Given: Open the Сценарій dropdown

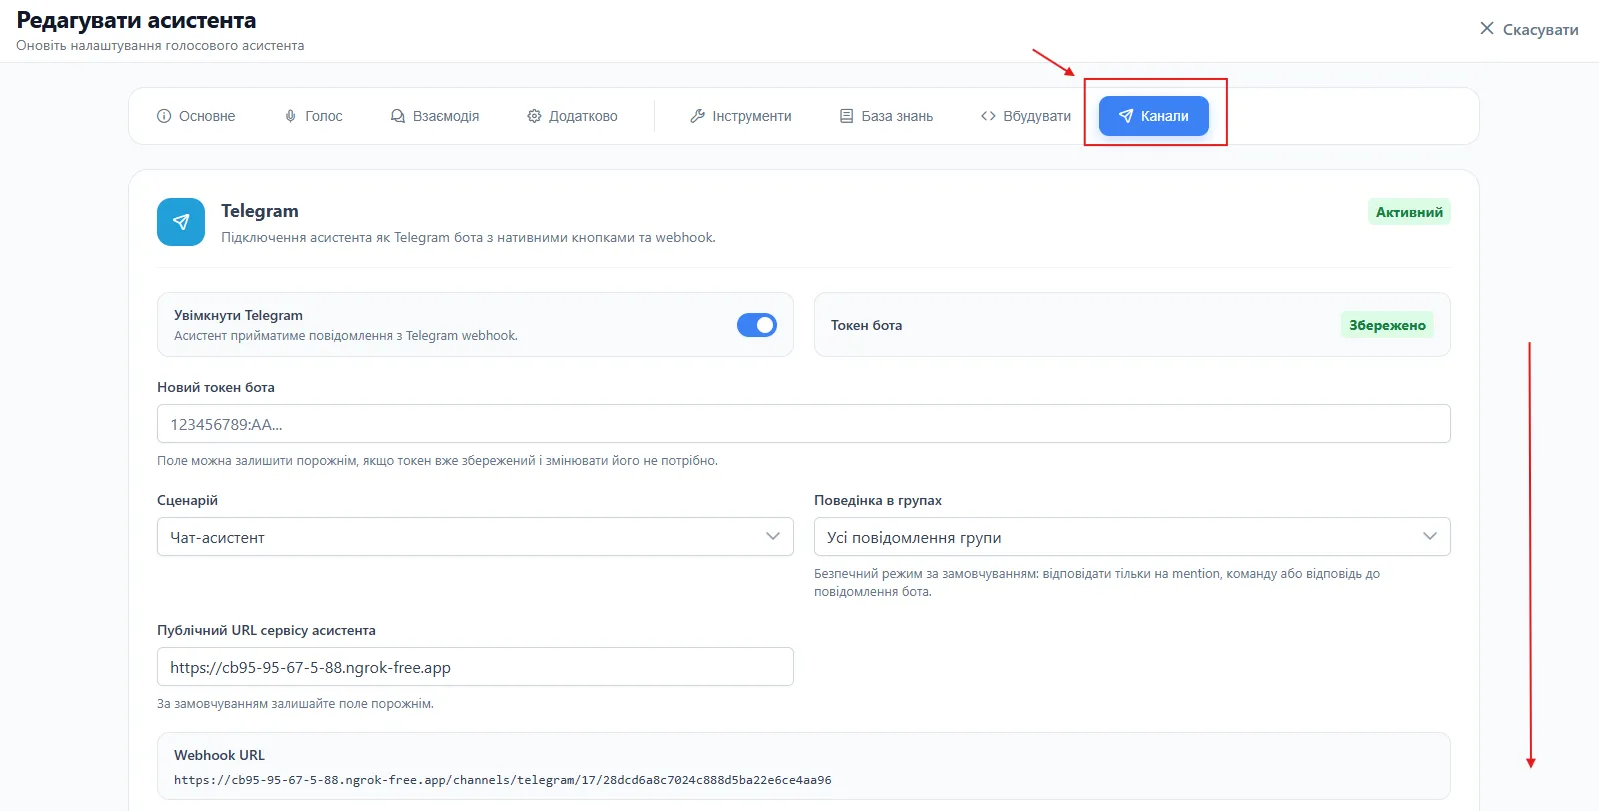Looking at the screenshot, I should 475,537.
